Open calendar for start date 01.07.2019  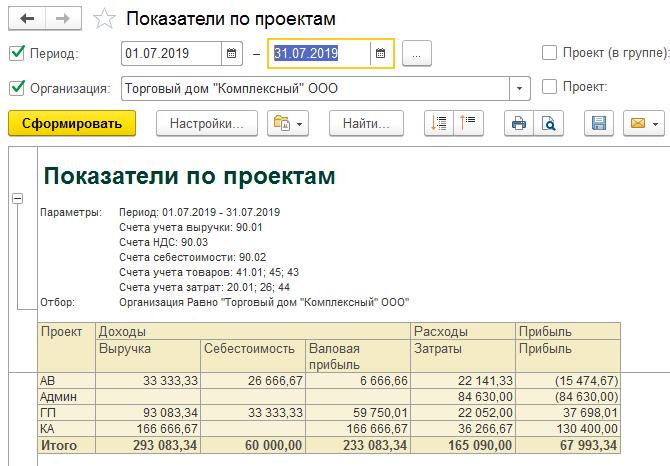point(232,53)
